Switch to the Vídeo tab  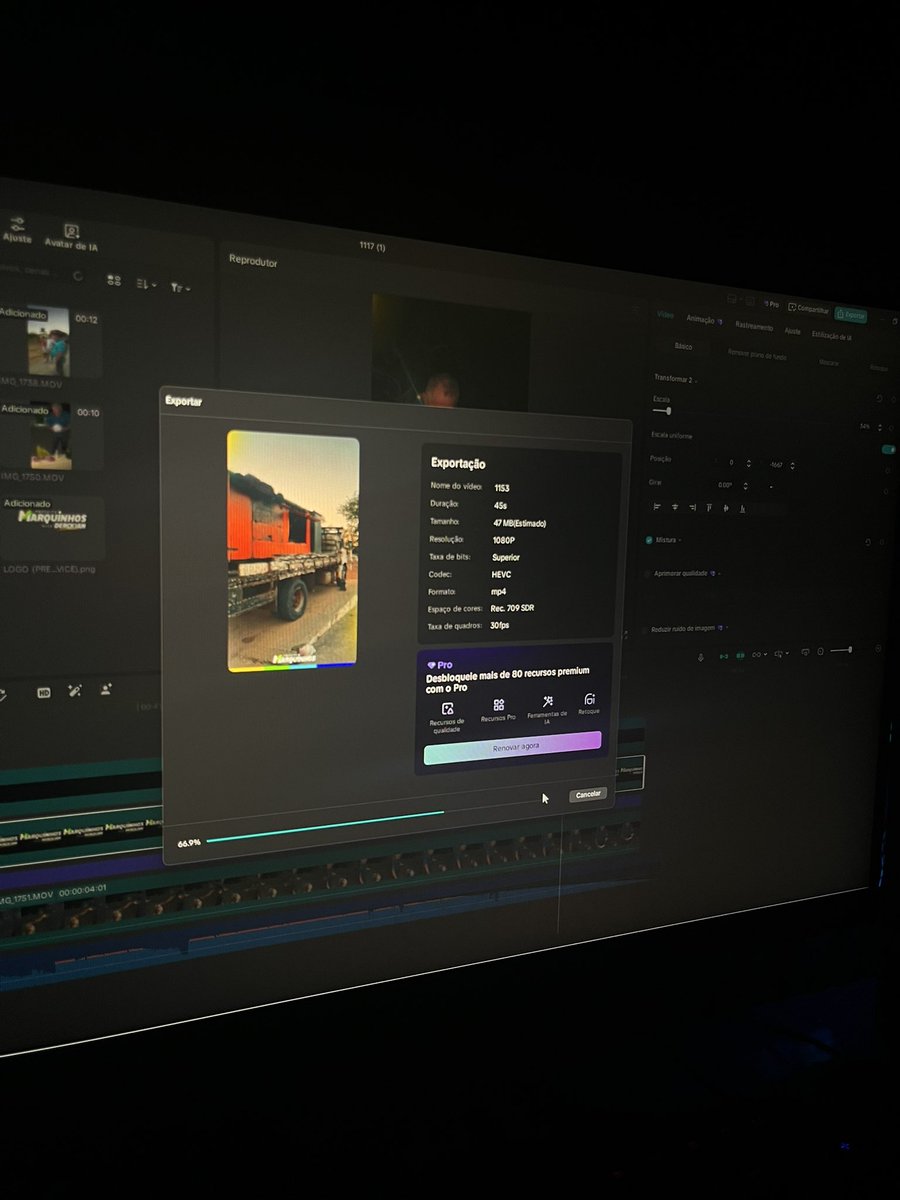665,315
